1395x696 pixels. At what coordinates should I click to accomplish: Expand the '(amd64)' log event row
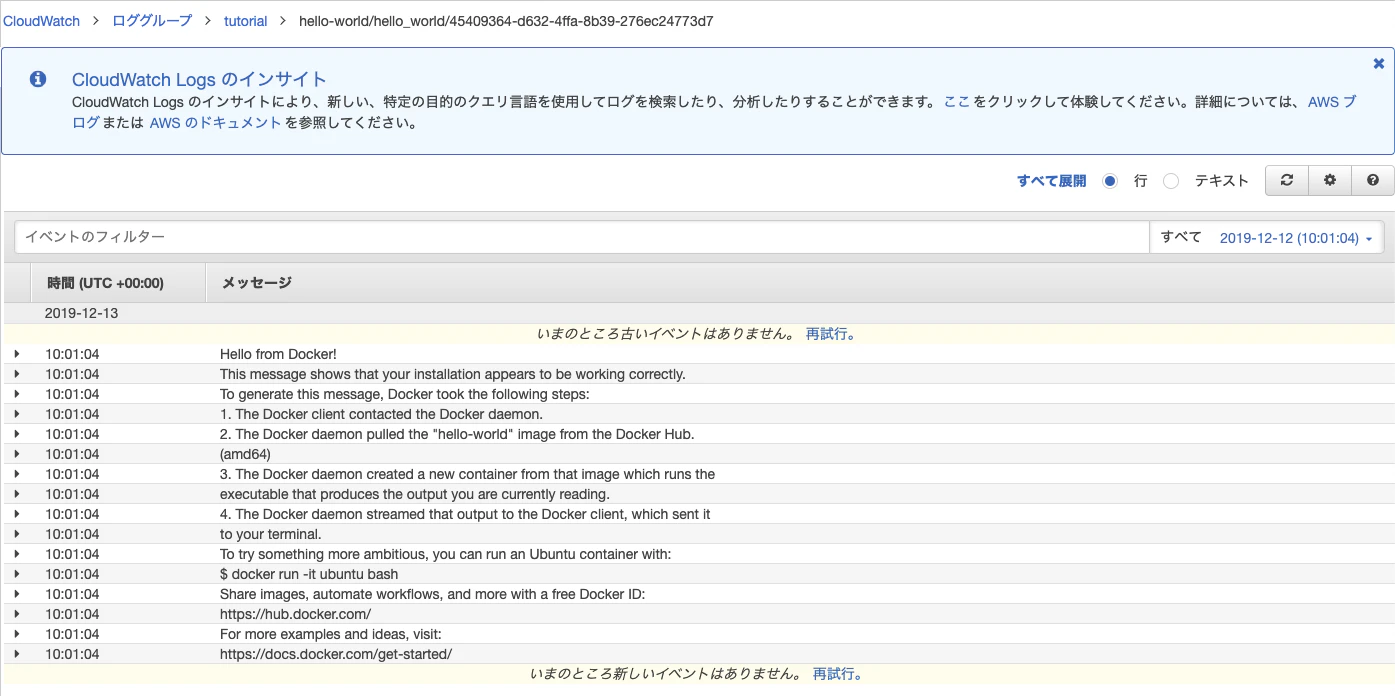pyautogui.click(x=16, y=454)
